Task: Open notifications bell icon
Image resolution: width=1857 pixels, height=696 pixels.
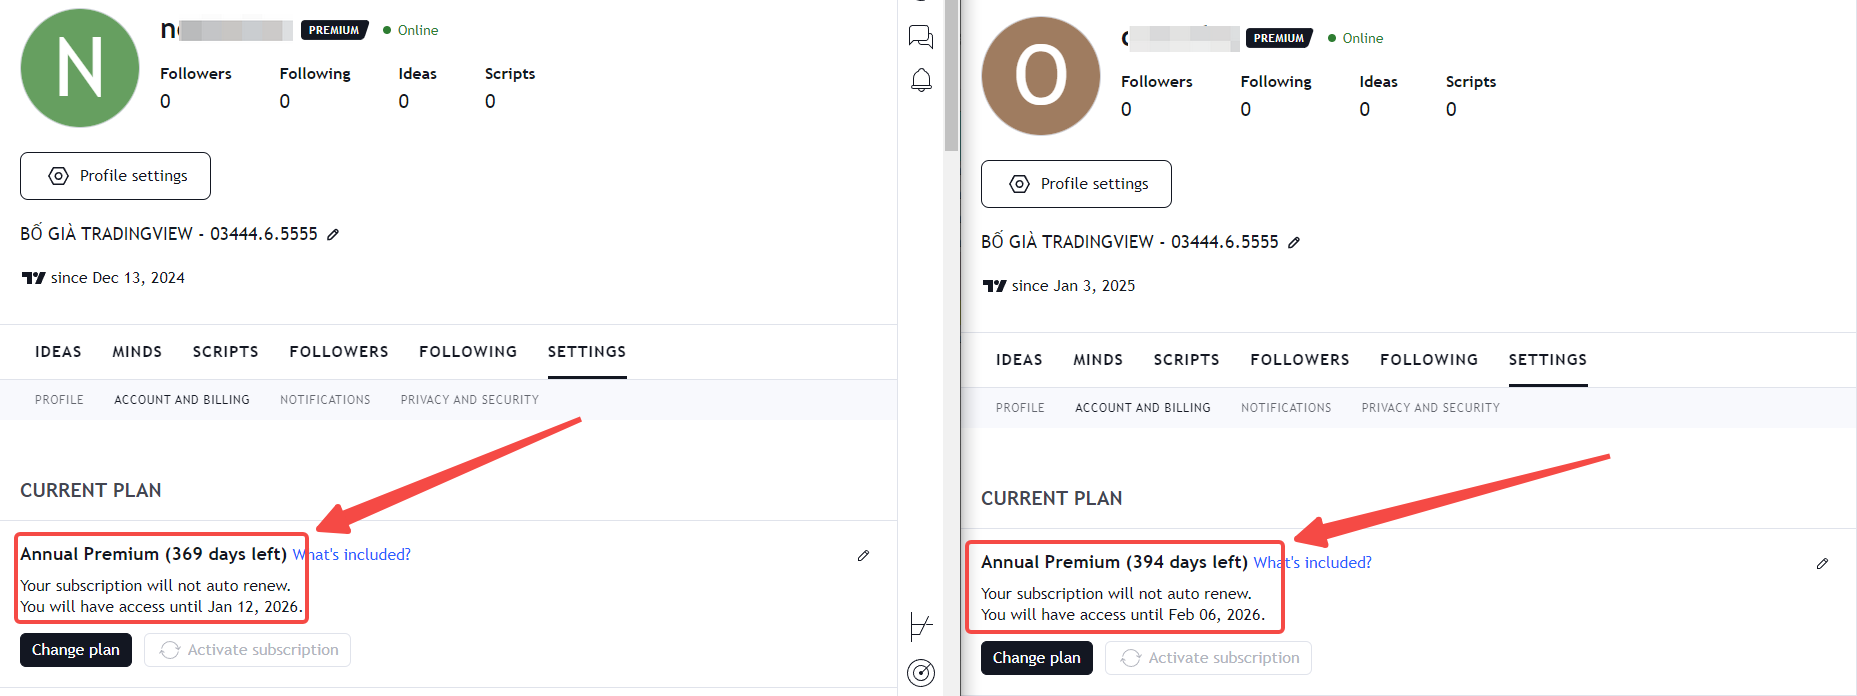Action: click(921, 80)
